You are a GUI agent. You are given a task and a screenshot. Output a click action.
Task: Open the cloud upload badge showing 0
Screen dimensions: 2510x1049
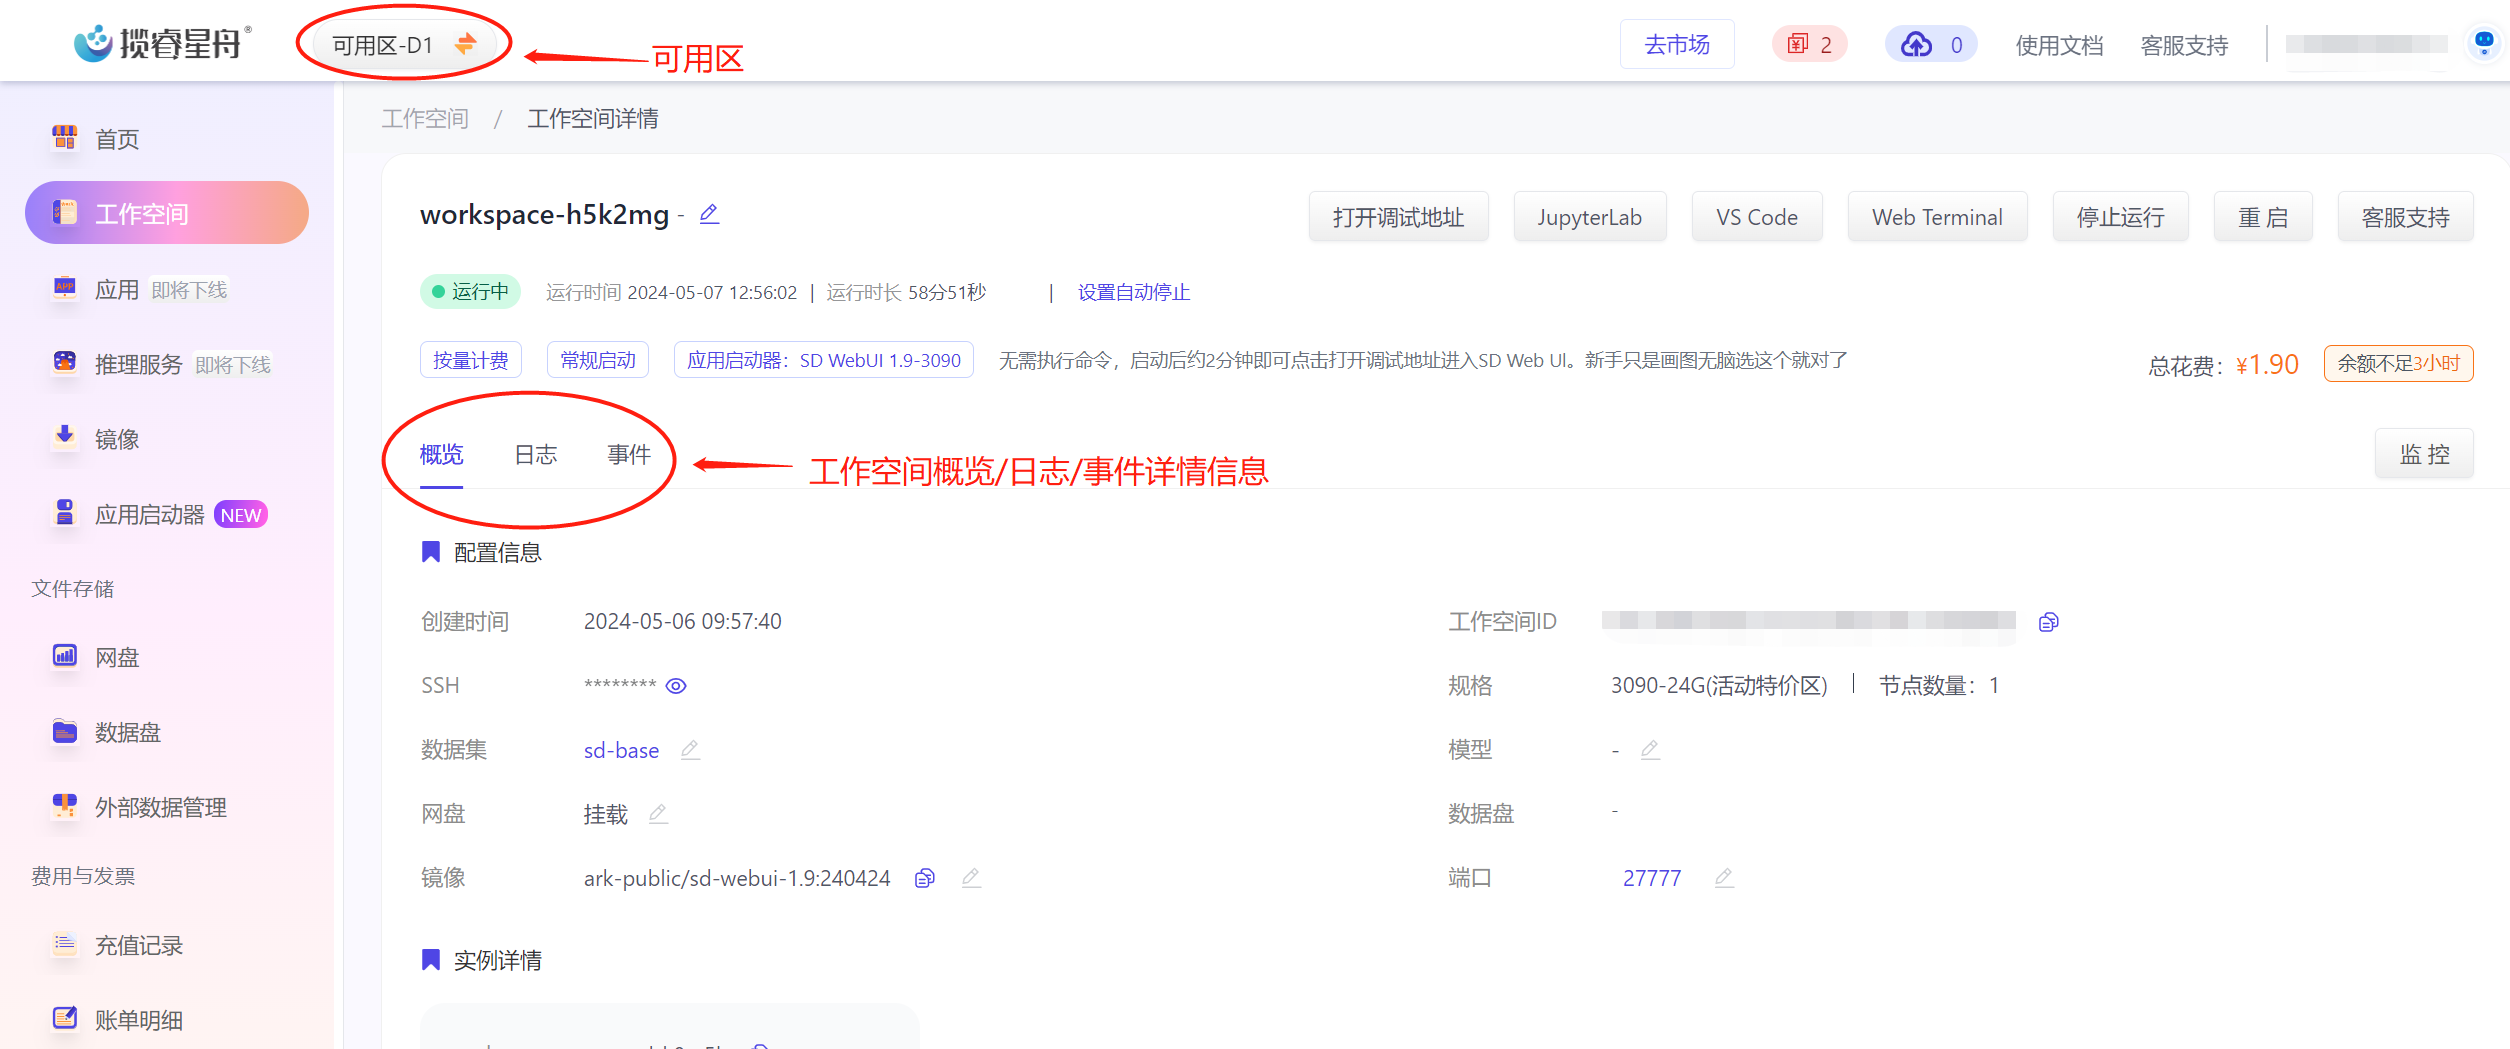coord(1931,45)
